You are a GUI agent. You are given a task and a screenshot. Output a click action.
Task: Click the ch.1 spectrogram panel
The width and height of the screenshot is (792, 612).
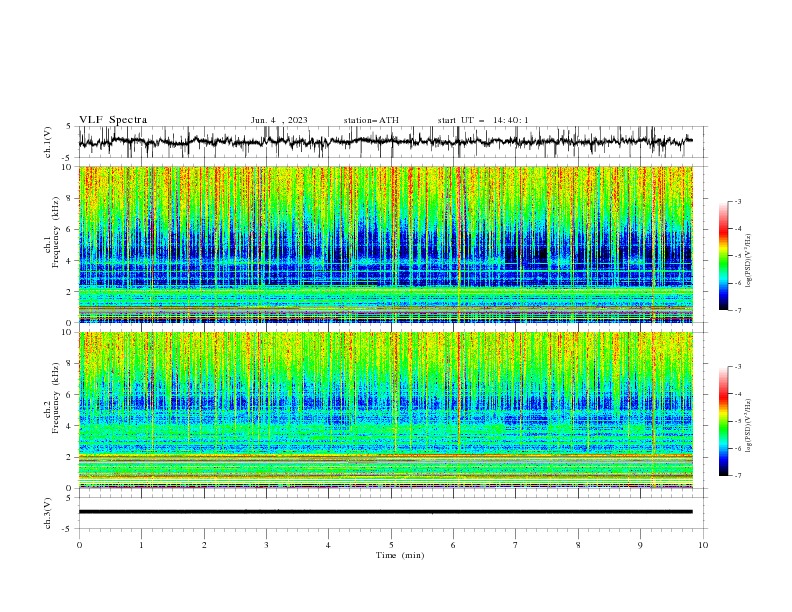(385, 244)
